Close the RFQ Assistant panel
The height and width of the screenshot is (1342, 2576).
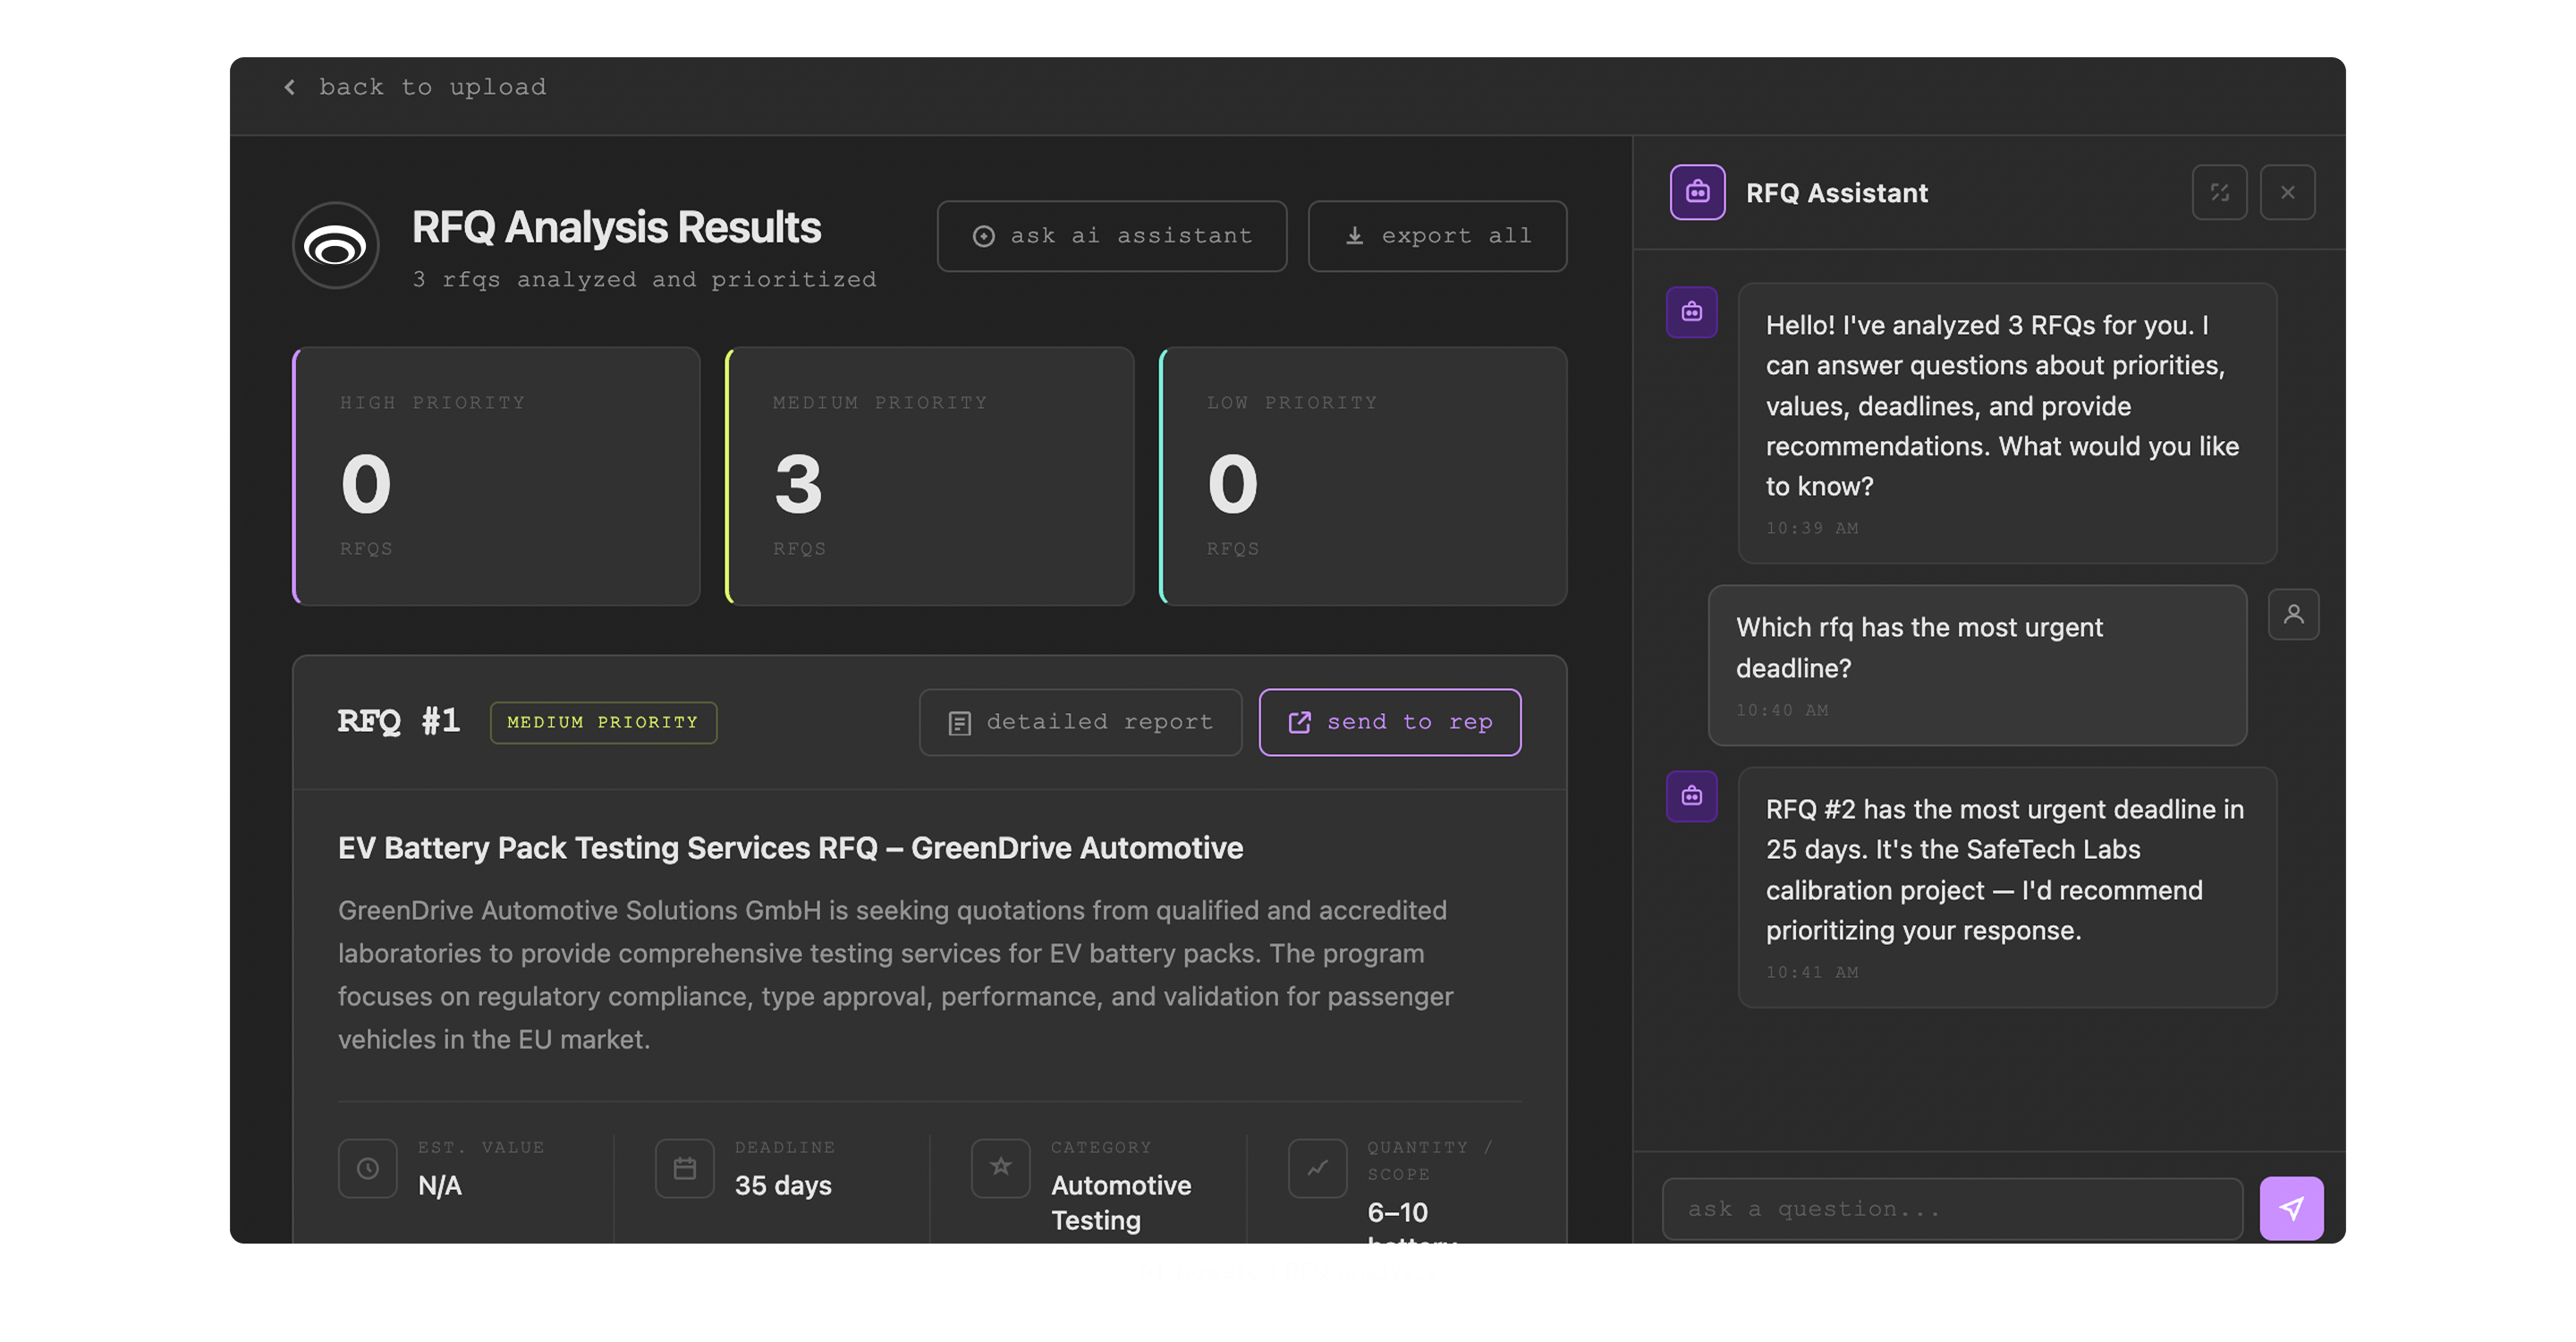[2287, 192]
